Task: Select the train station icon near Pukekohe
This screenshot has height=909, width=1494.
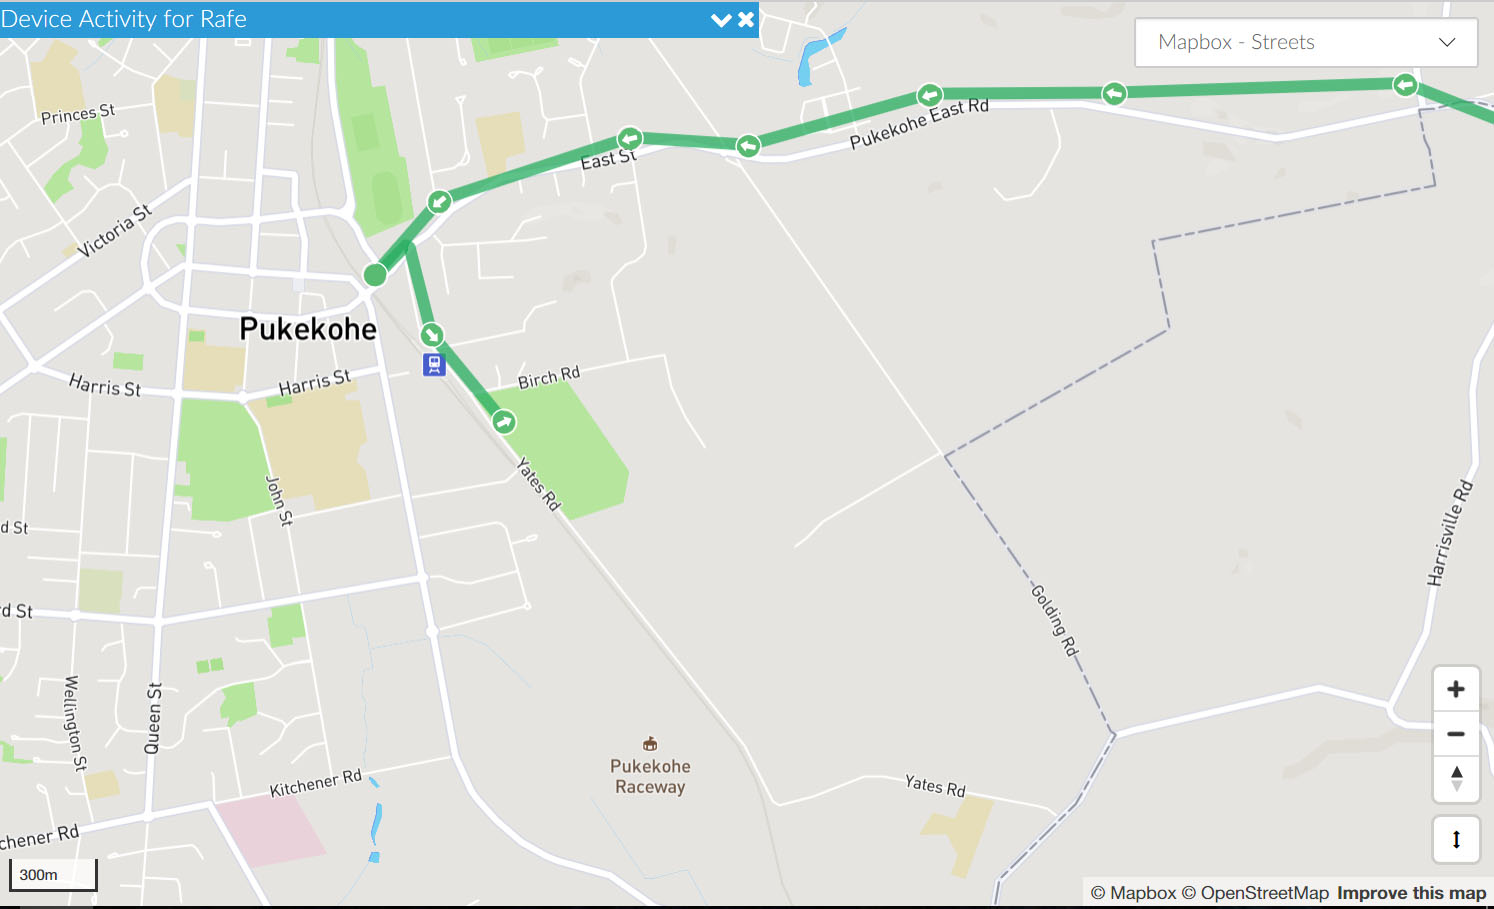Action: click(x=433, y=364)
